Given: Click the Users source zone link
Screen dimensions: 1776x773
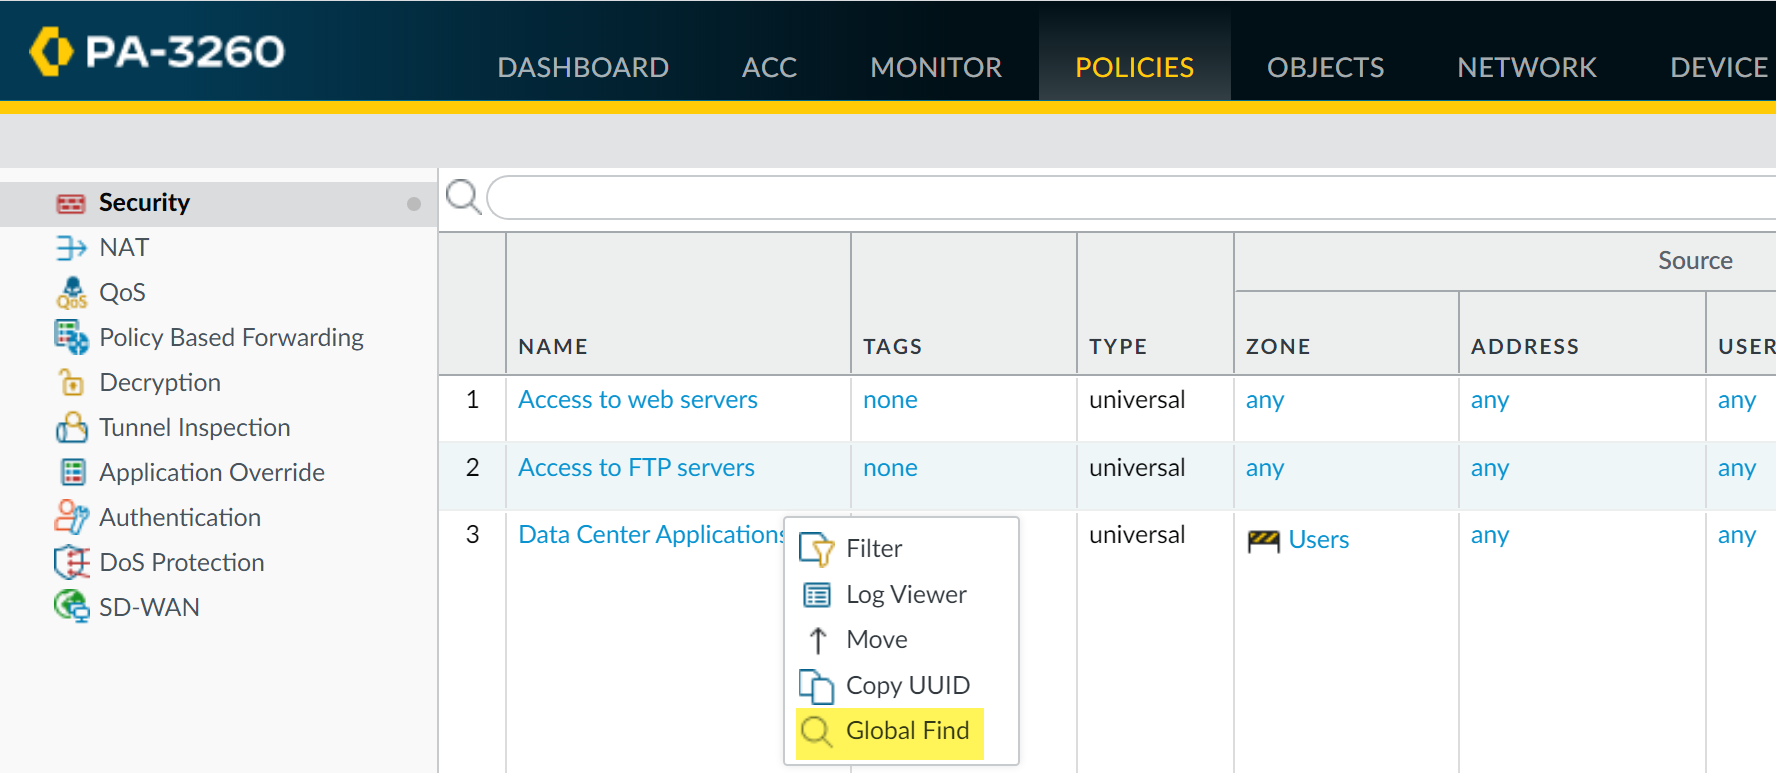Looking at the screenshot, I should (x=1318, y=540).
